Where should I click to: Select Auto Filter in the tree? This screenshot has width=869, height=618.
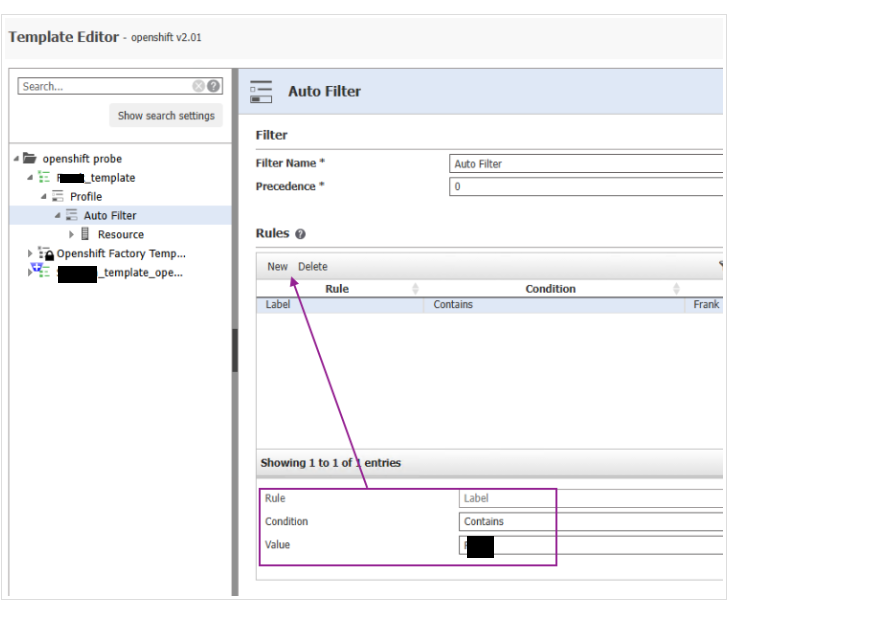tap(110, 216)
